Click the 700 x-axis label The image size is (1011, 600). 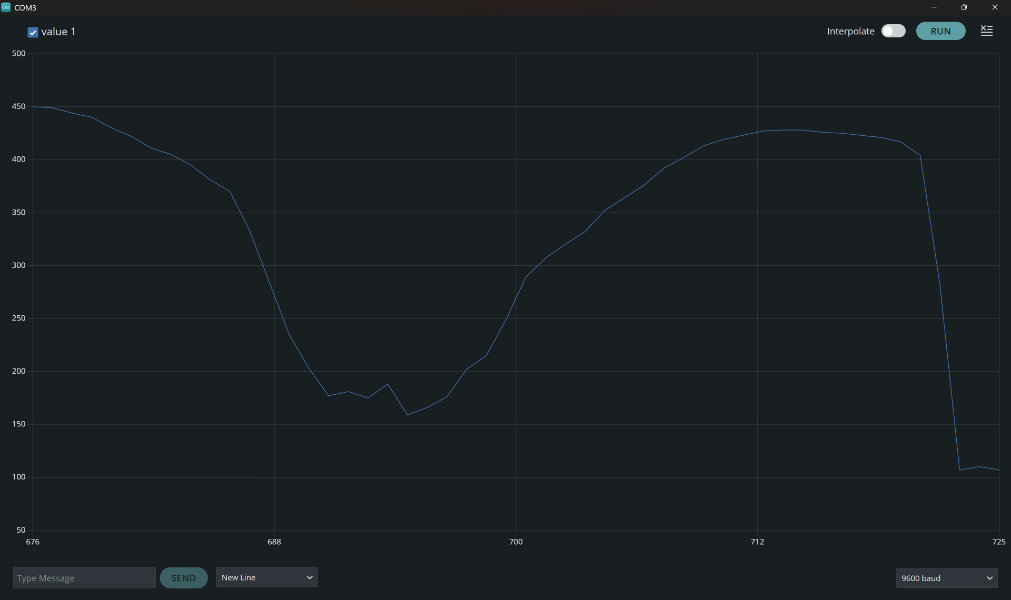pyautogui.click(x=516, y=541)
